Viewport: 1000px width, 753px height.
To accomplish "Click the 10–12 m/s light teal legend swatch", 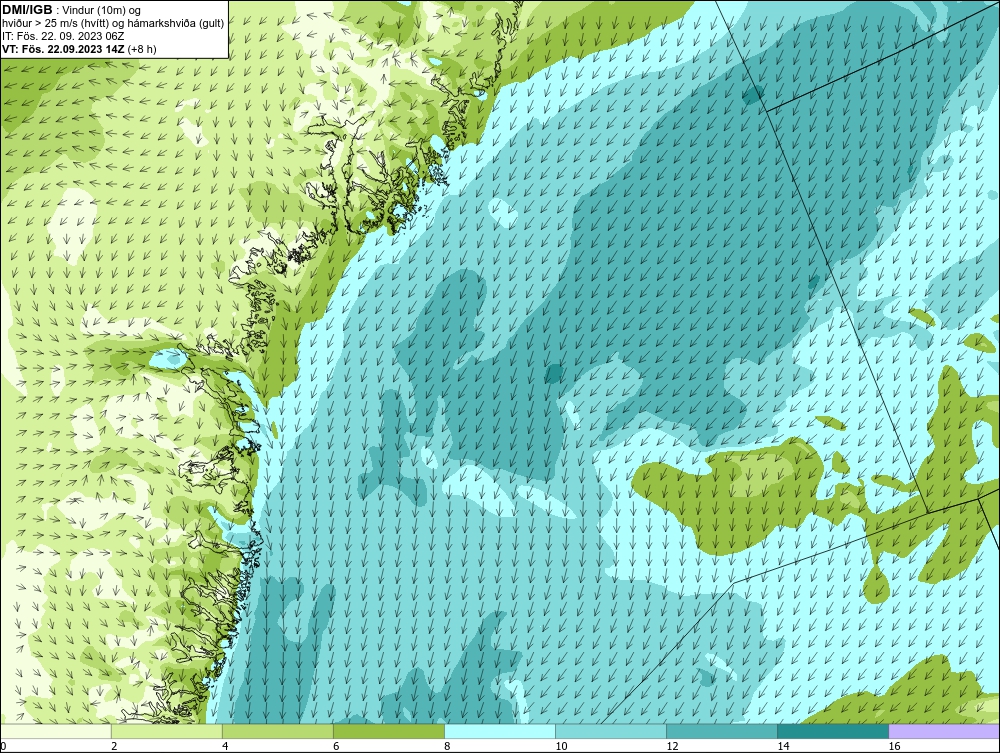I will click(x=610, y=731).
